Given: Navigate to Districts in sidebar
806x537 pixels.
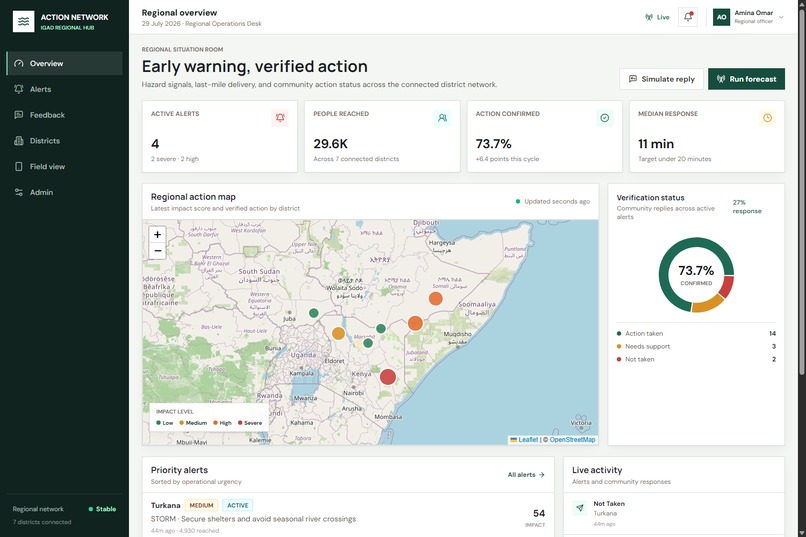Looking at the screenshot, I should [64, 140].
